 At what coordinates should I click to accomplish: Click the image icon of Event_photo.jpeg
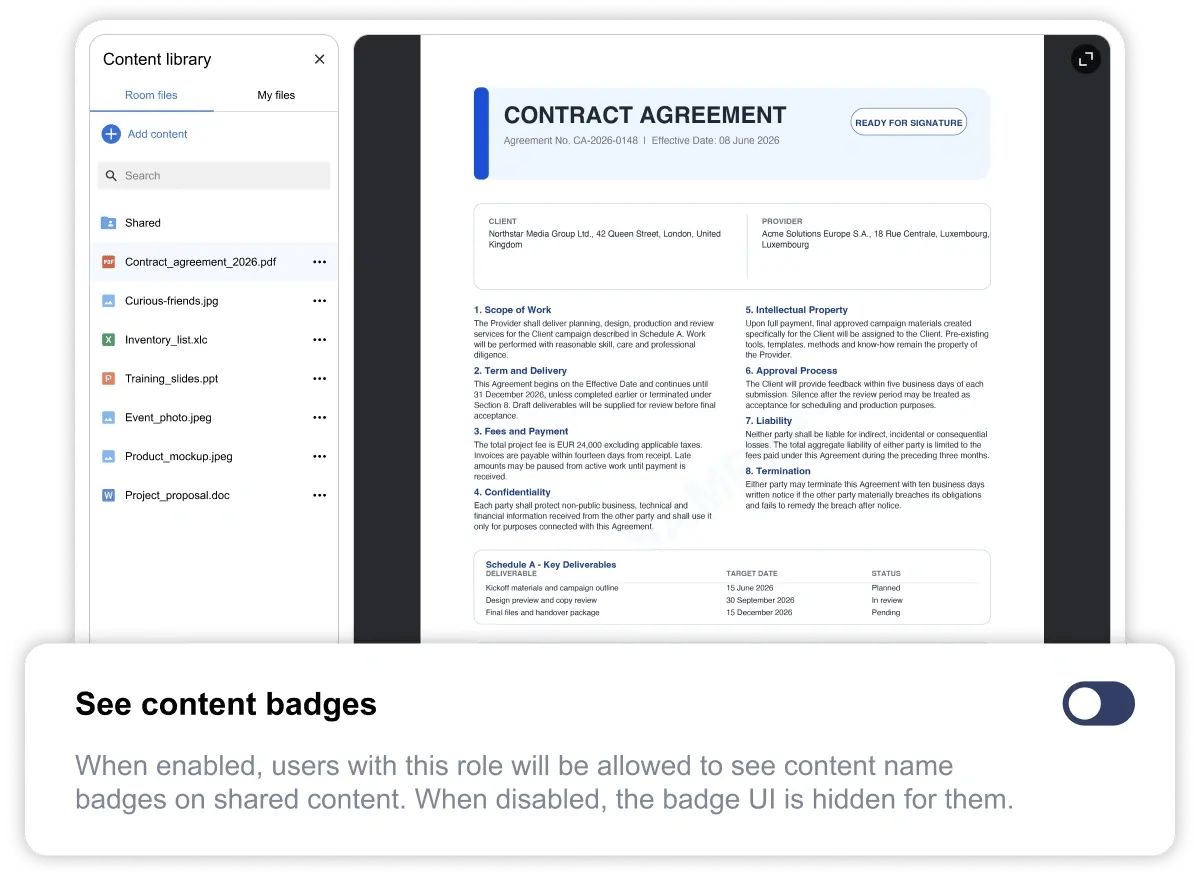109,418
